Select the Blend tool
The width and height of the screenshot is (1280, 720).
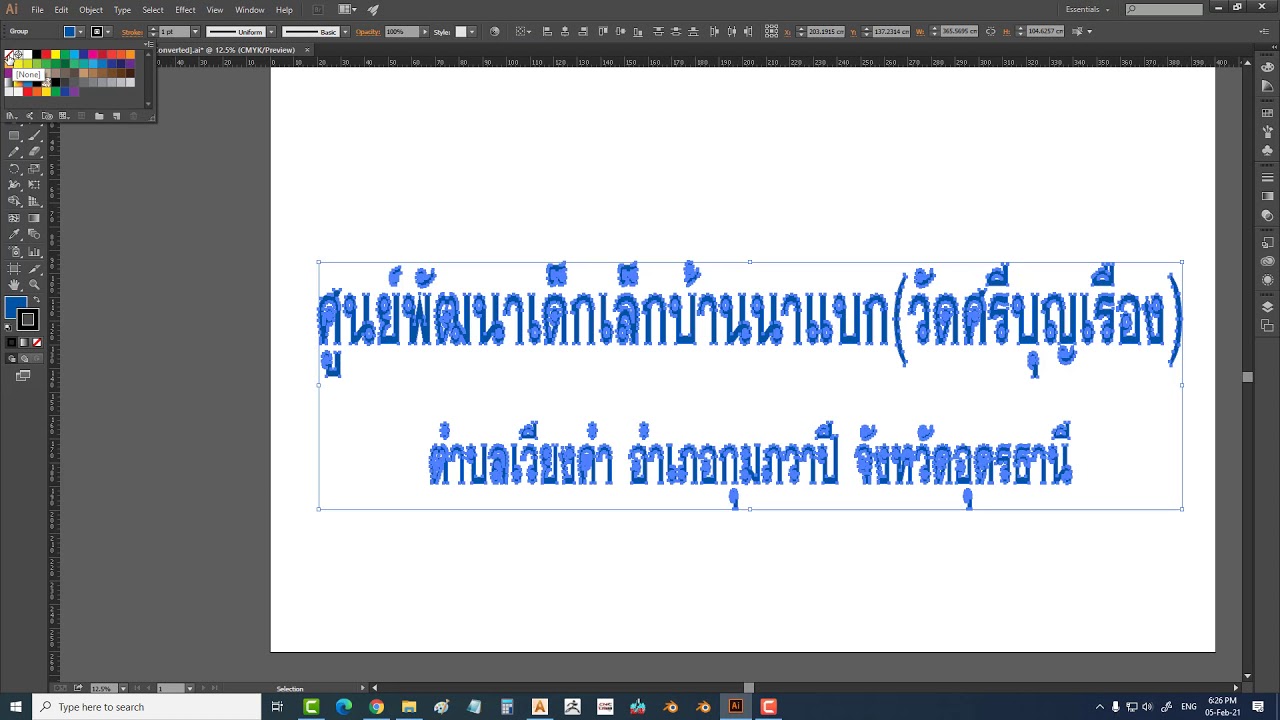34,234
